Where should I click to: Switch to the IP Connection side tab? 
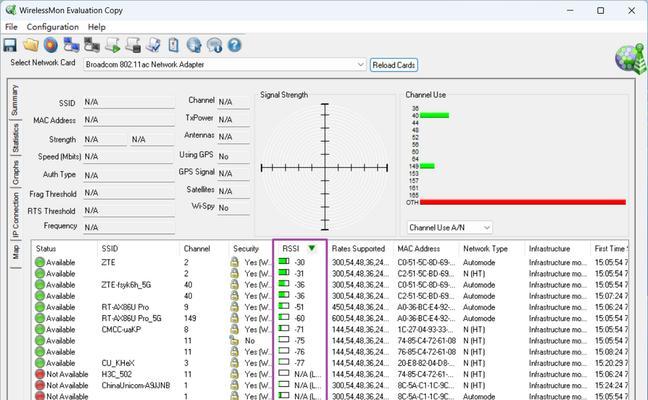[x=15, y=215]
